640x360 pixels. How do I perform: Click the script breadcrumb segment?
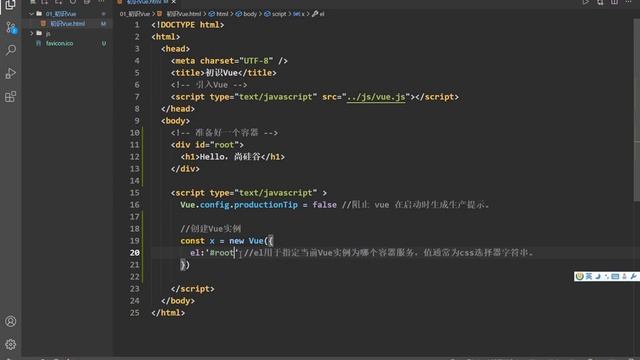[276, 14]
